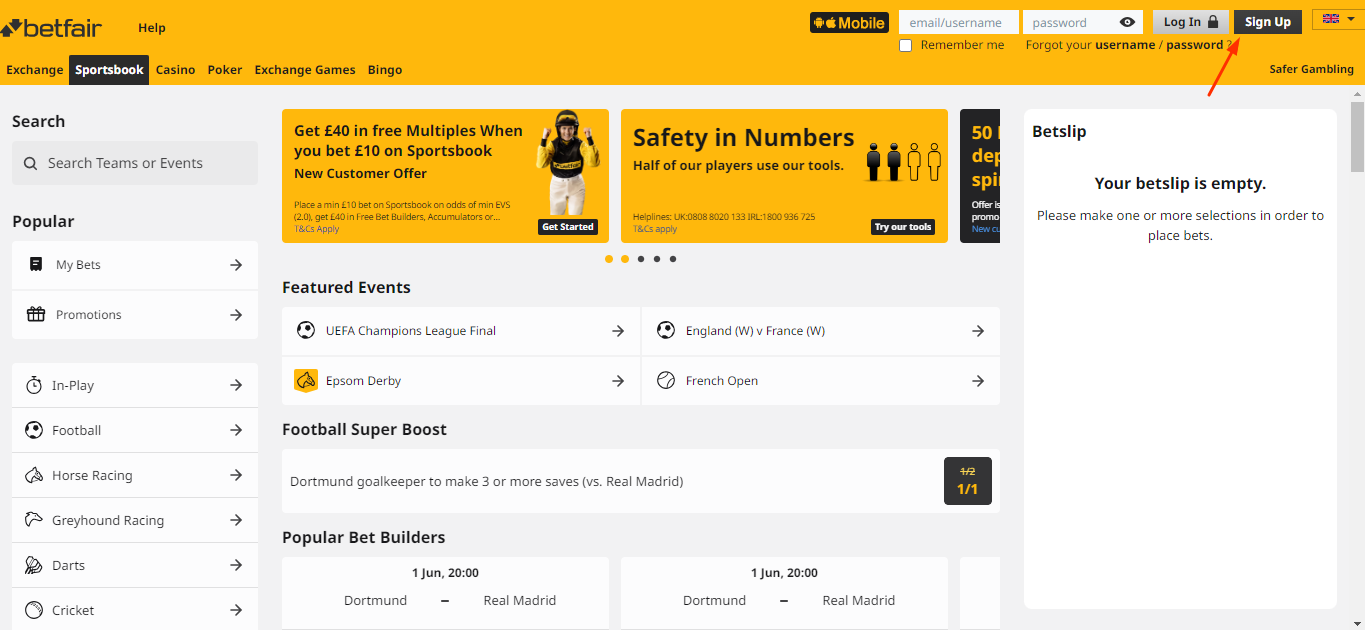Click the Epsom Derby horse icon
The width and height of the screenshot is (1365, 630).
click(x=306, y=381)
